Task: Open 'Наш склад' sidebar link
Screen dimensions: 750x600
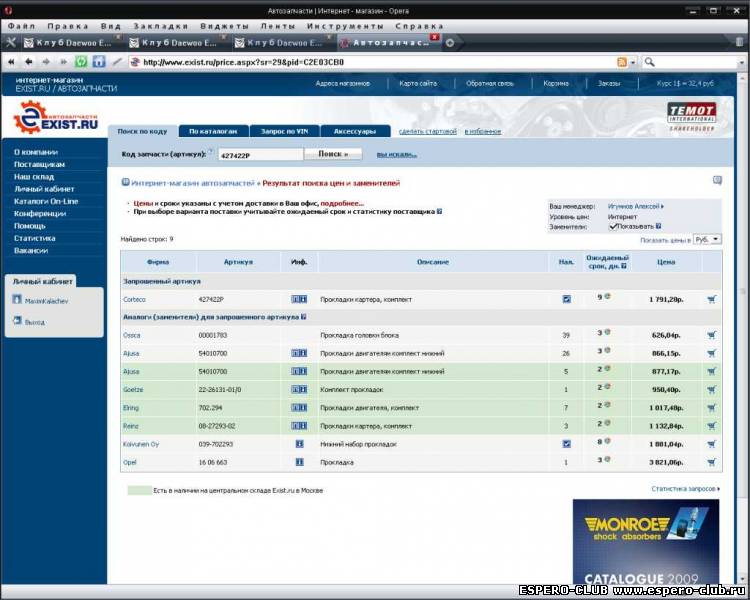Action: click(33, 177)
